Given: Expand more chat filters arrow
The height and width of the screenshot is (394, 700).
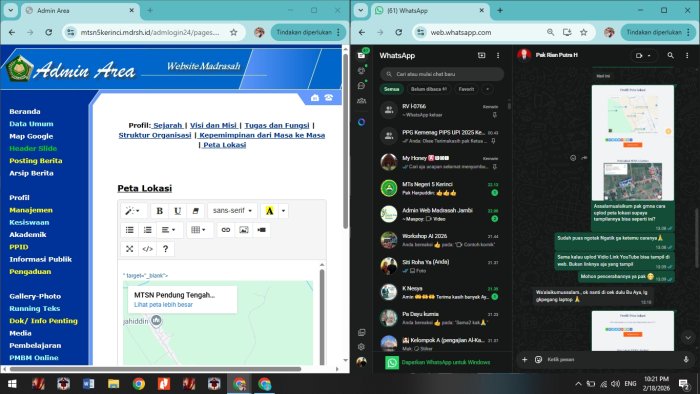Looking at the screenshot, I should click(x=488, y=89).
